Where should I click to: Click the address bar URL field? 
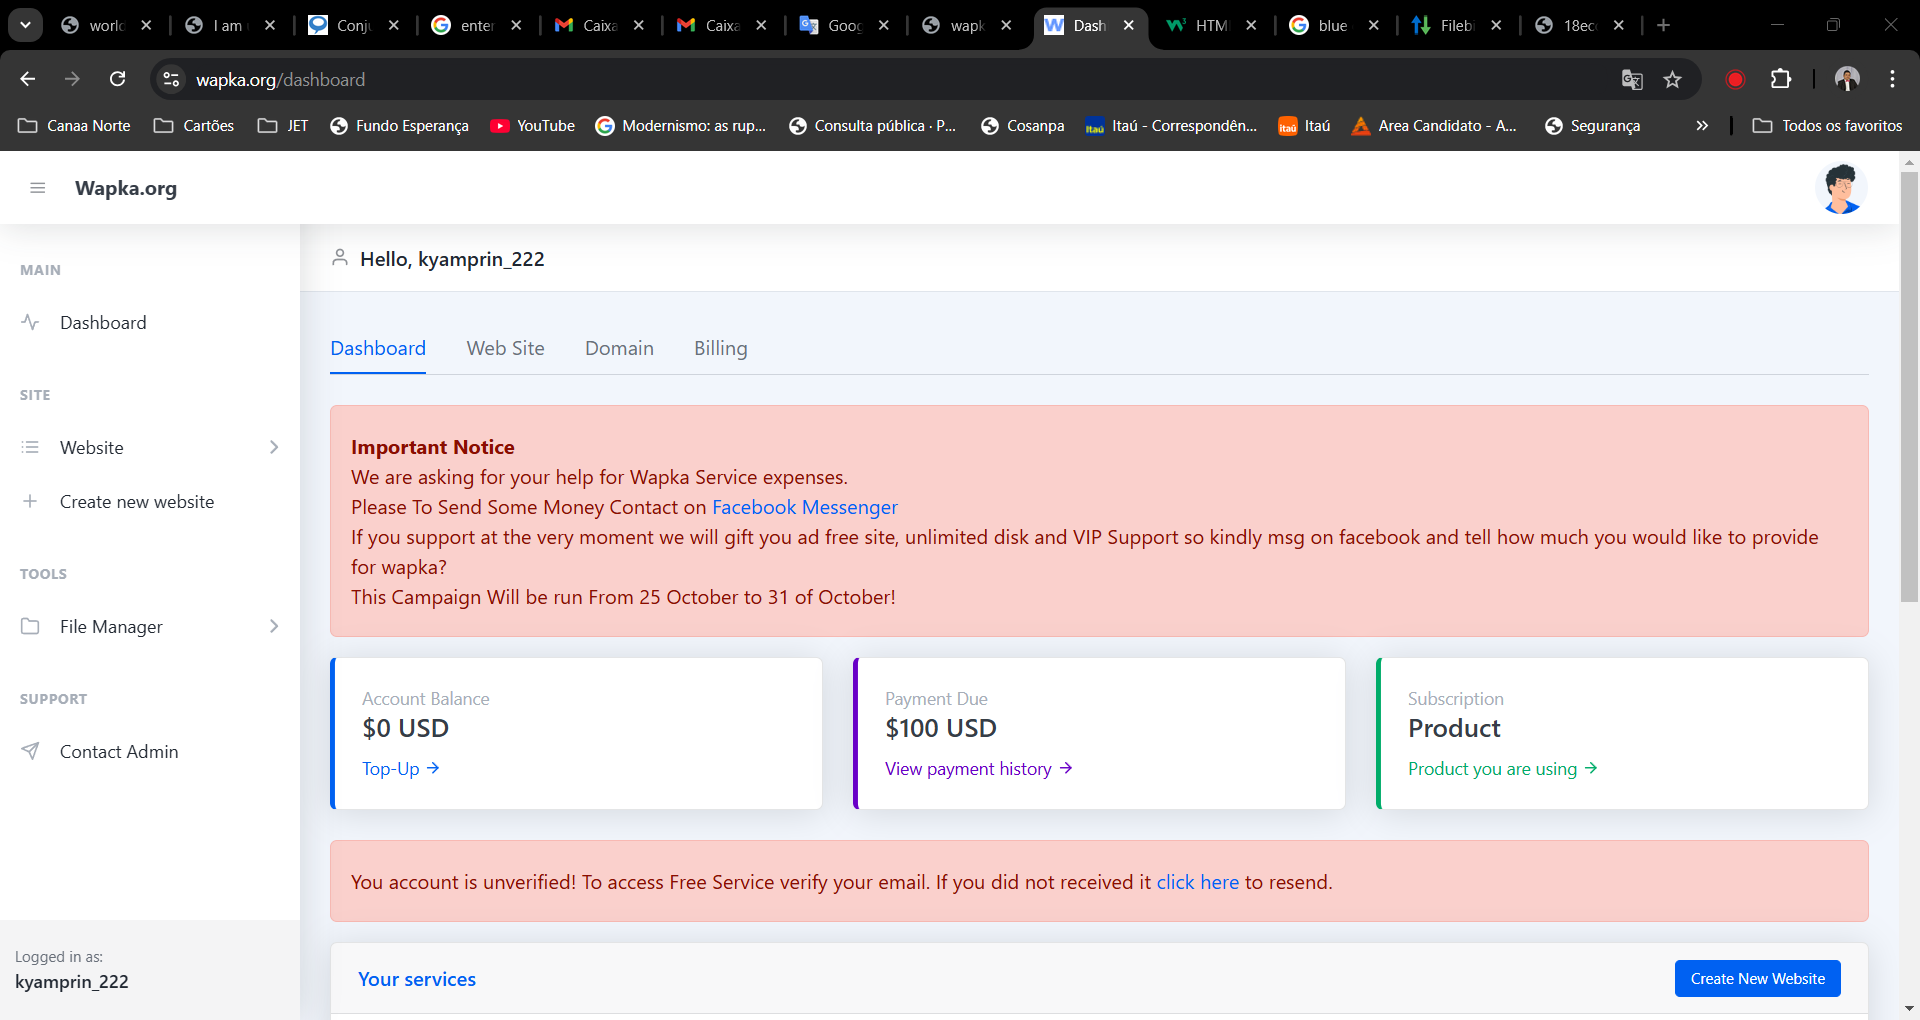click(900, 79)
